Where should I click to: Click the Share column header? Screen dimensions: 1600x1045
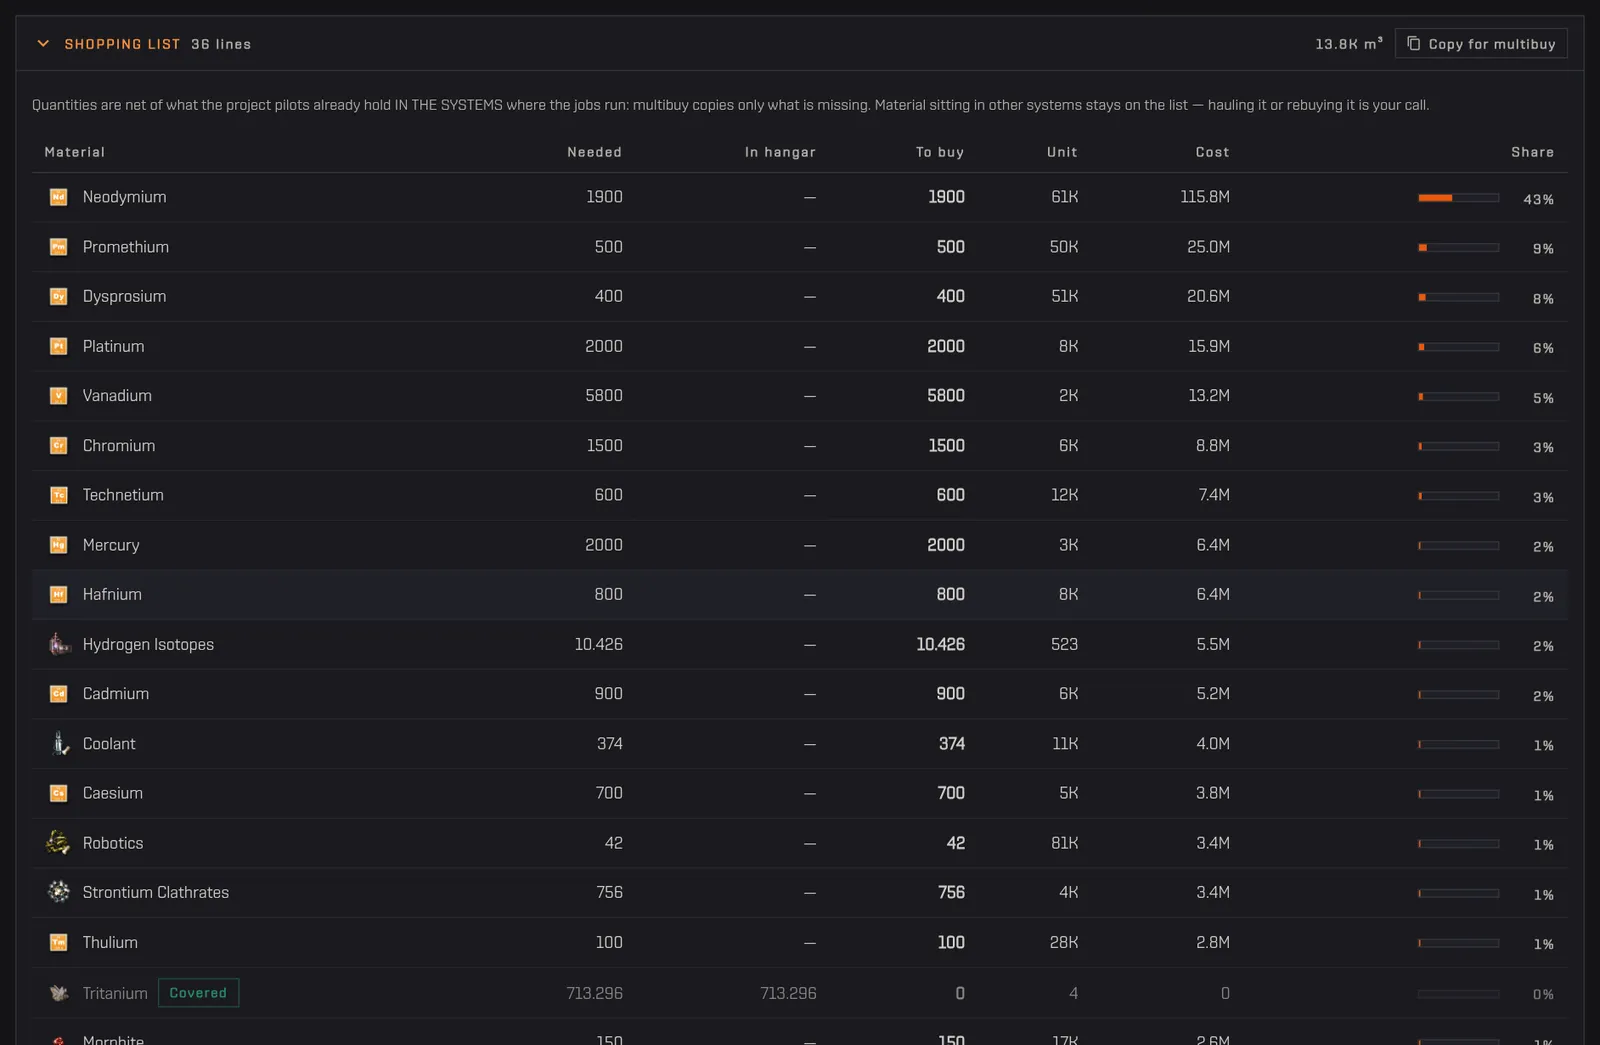click(1532, 152)
